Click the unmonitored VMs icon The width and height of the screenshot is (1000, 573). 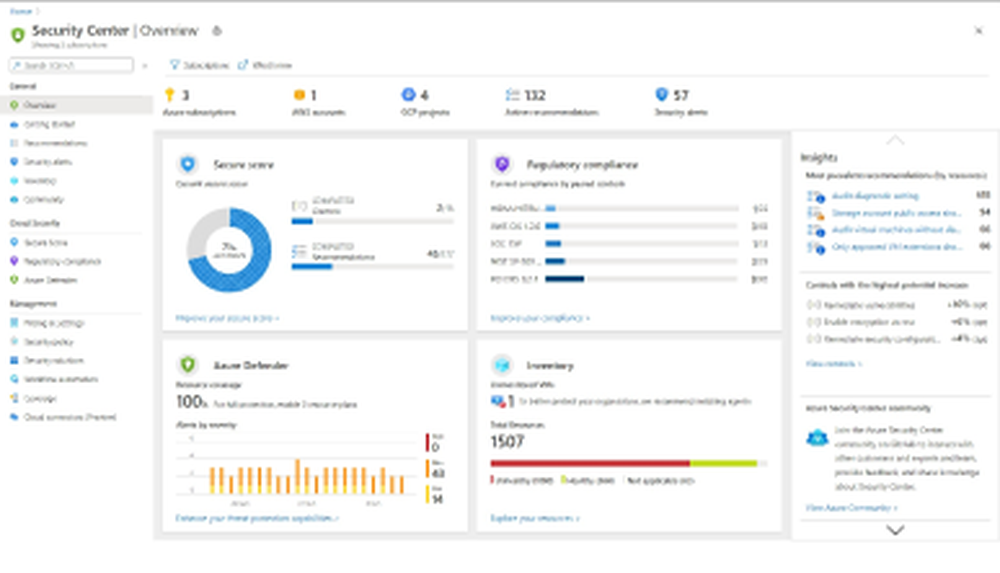pyautogui.click(x=497, y=401)
